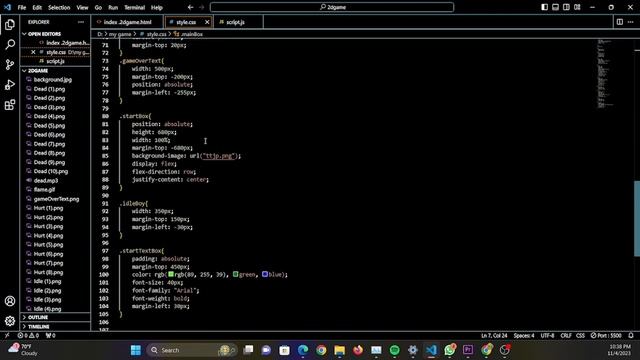Open Spotify from the taskbar
The image size is (640, 360).
coord(394,350)
